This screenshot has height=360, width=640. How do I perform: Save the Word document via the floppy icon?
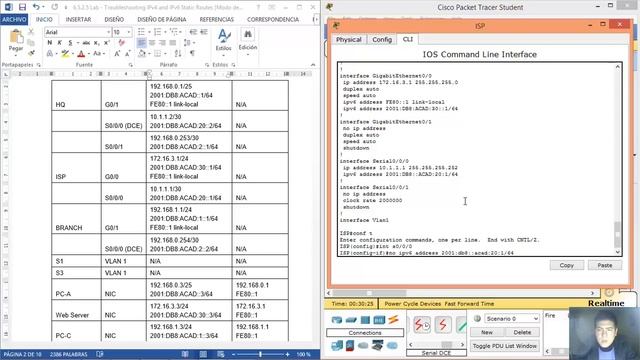coord(22,7)
